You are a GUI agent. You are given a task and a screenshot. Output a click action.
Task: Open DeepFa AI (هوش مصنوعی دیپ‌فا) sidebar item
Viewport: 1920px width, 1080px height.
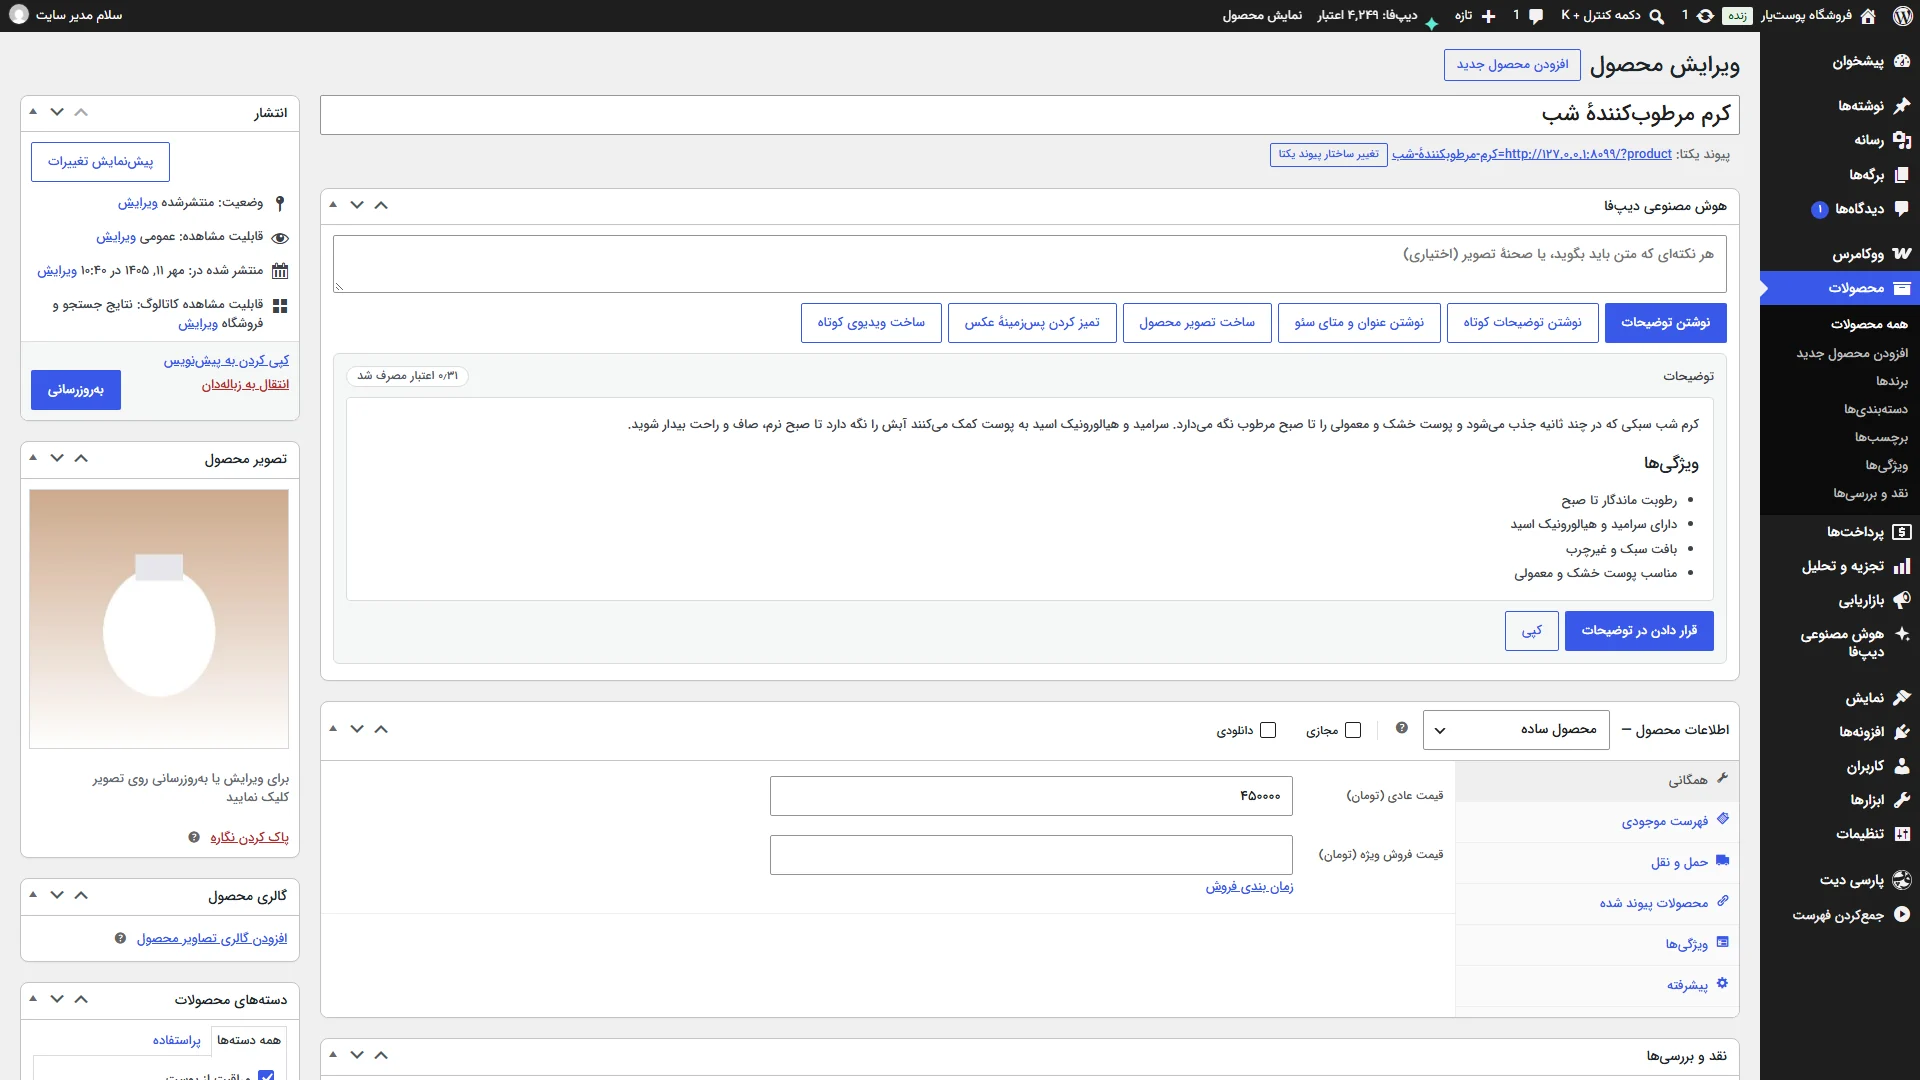1840,643
